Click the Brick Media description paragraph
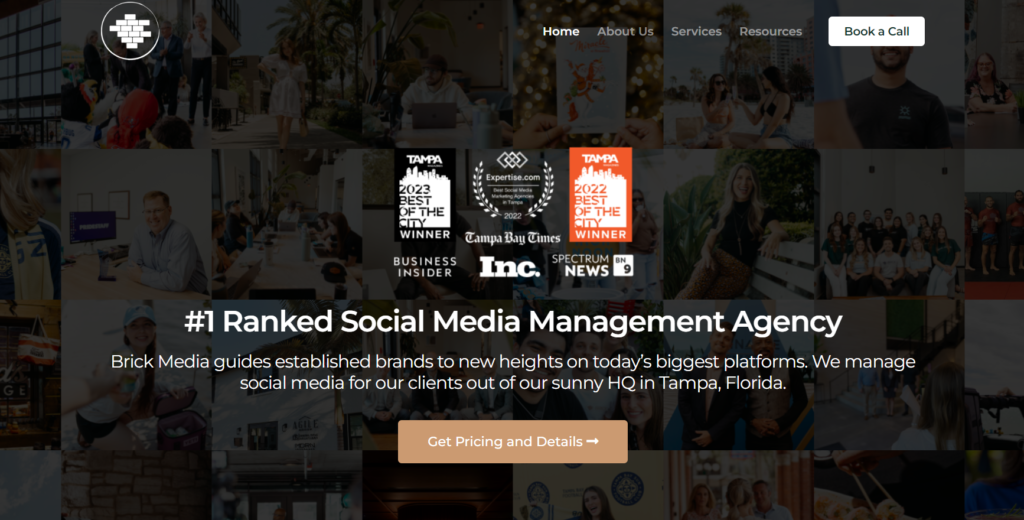This screenshot has height=520, width=1024. pyautogui.click(x=513, y=372)
